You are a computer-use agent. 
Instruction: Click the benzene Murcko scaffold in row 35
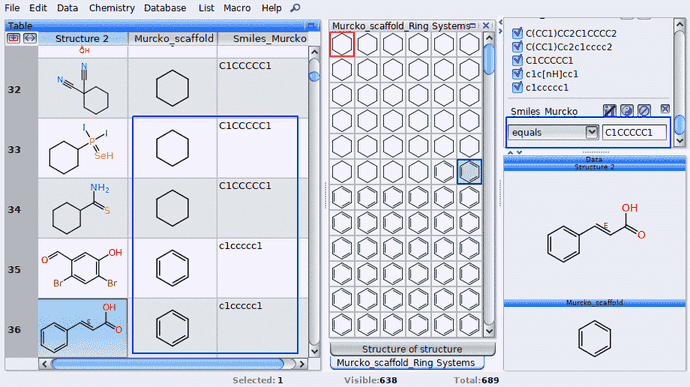172,268
